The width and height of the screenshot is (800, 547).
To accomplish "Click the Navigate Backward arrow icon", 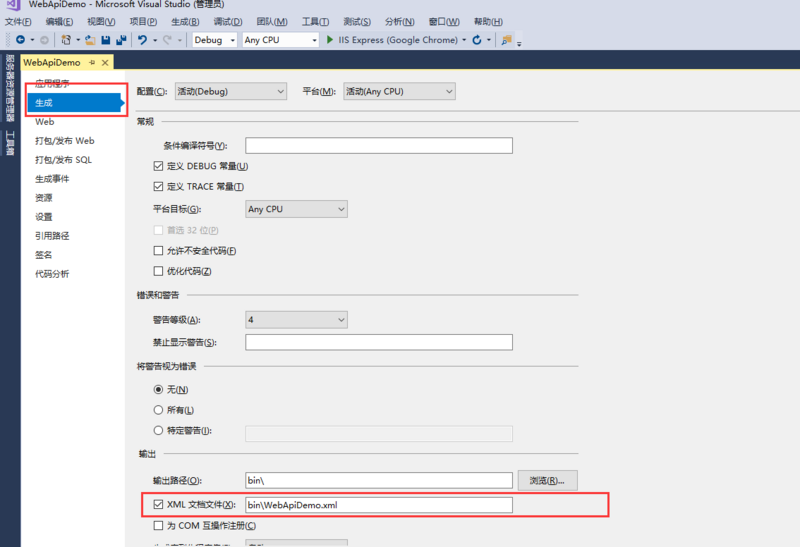I will point(20,40).
